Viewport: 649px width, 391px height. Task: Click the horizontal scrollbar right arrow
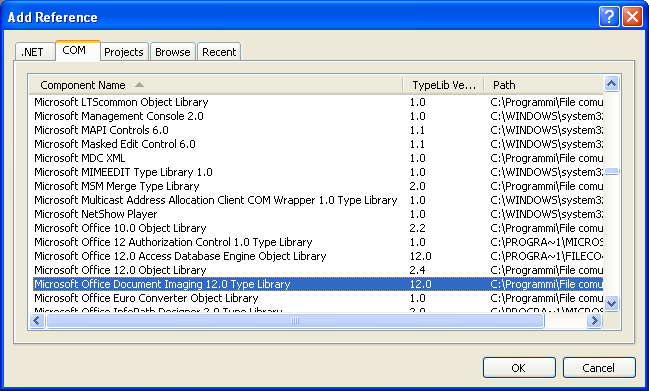point(595,321)
